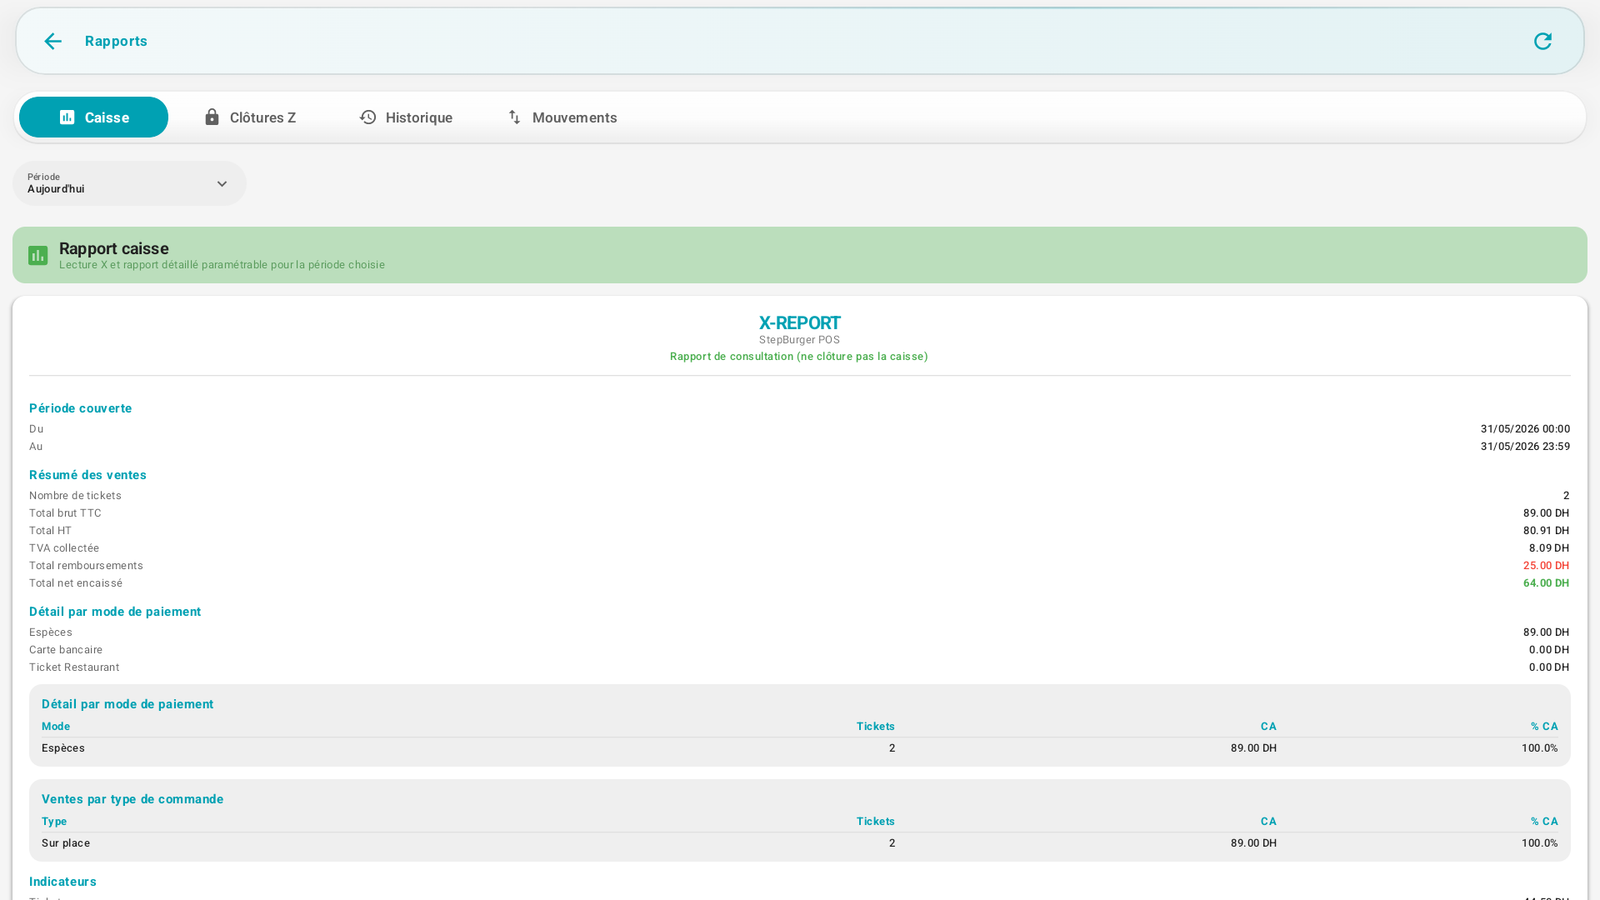Open the Clôtures Z tab

250,117
